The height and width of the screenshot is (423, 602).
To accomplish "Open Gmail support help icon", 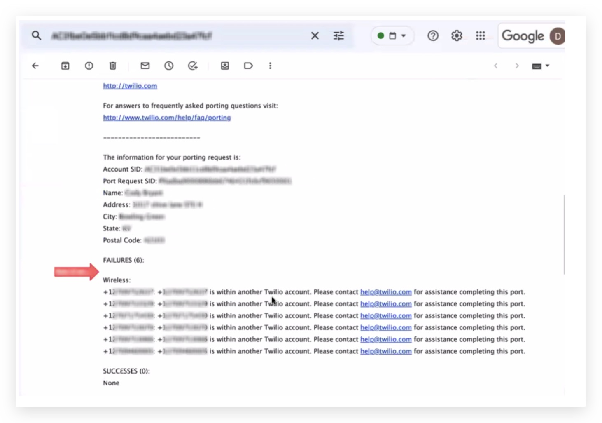I will (x=433, y=36).
